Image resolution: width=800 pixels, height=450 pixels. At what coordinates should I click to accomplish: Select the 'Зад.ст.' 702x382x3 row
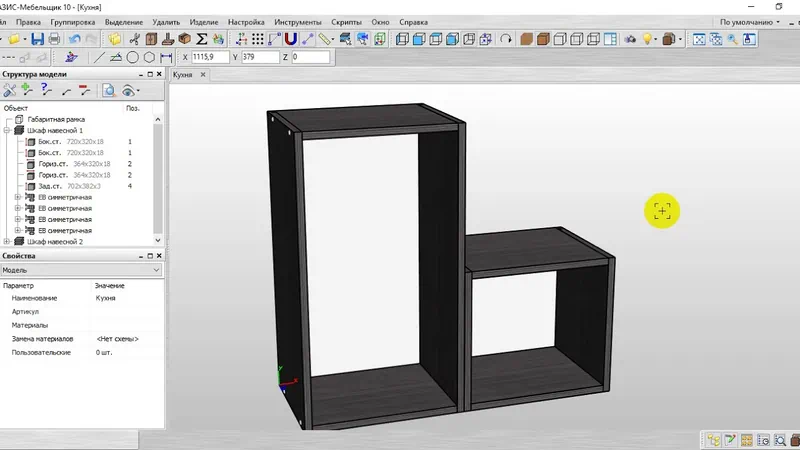[69, 186]
